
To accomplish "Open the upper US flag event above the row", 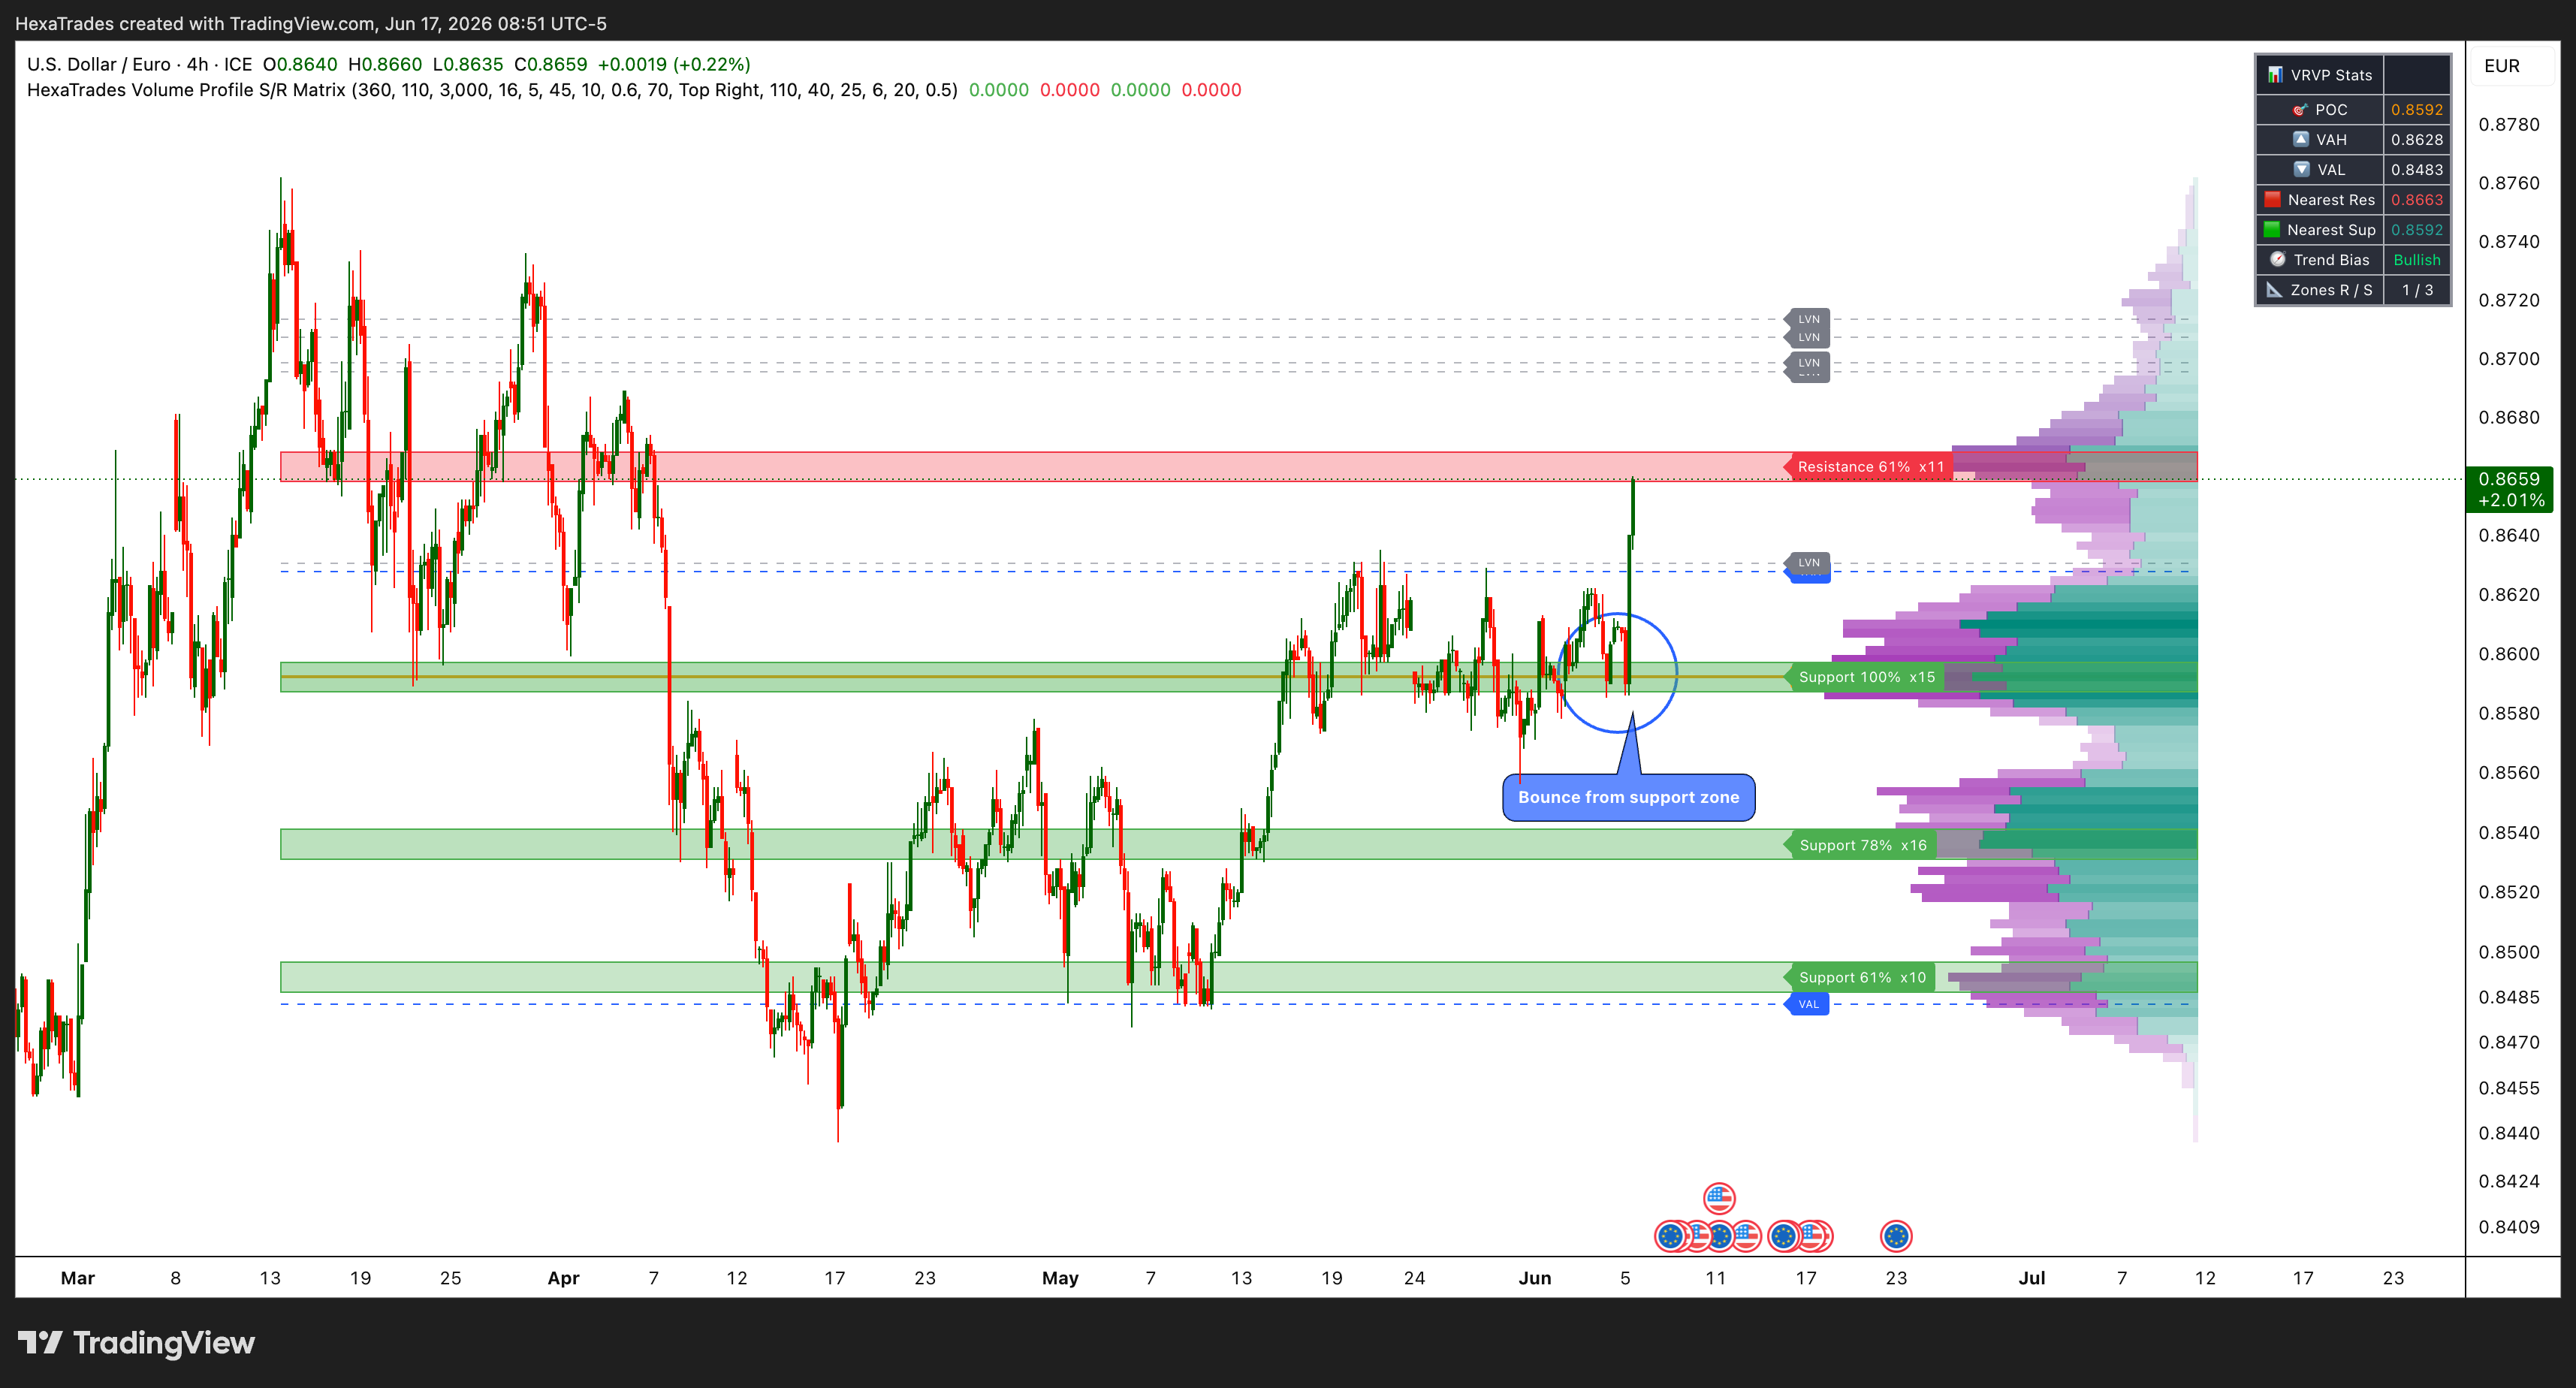I will [x=1719, y=1198].
